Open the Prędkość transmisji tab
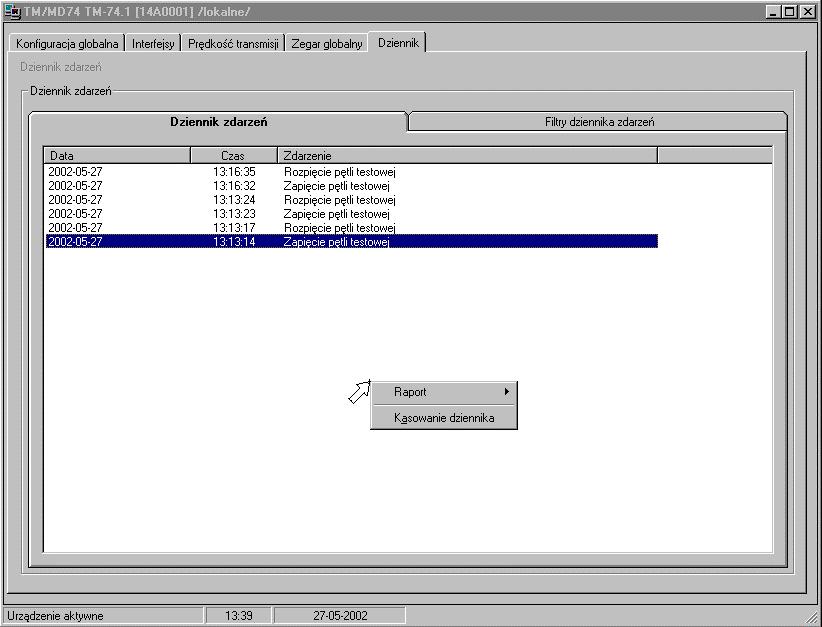The width and height of the screenshot is (822, 627). tap(233, 44)
